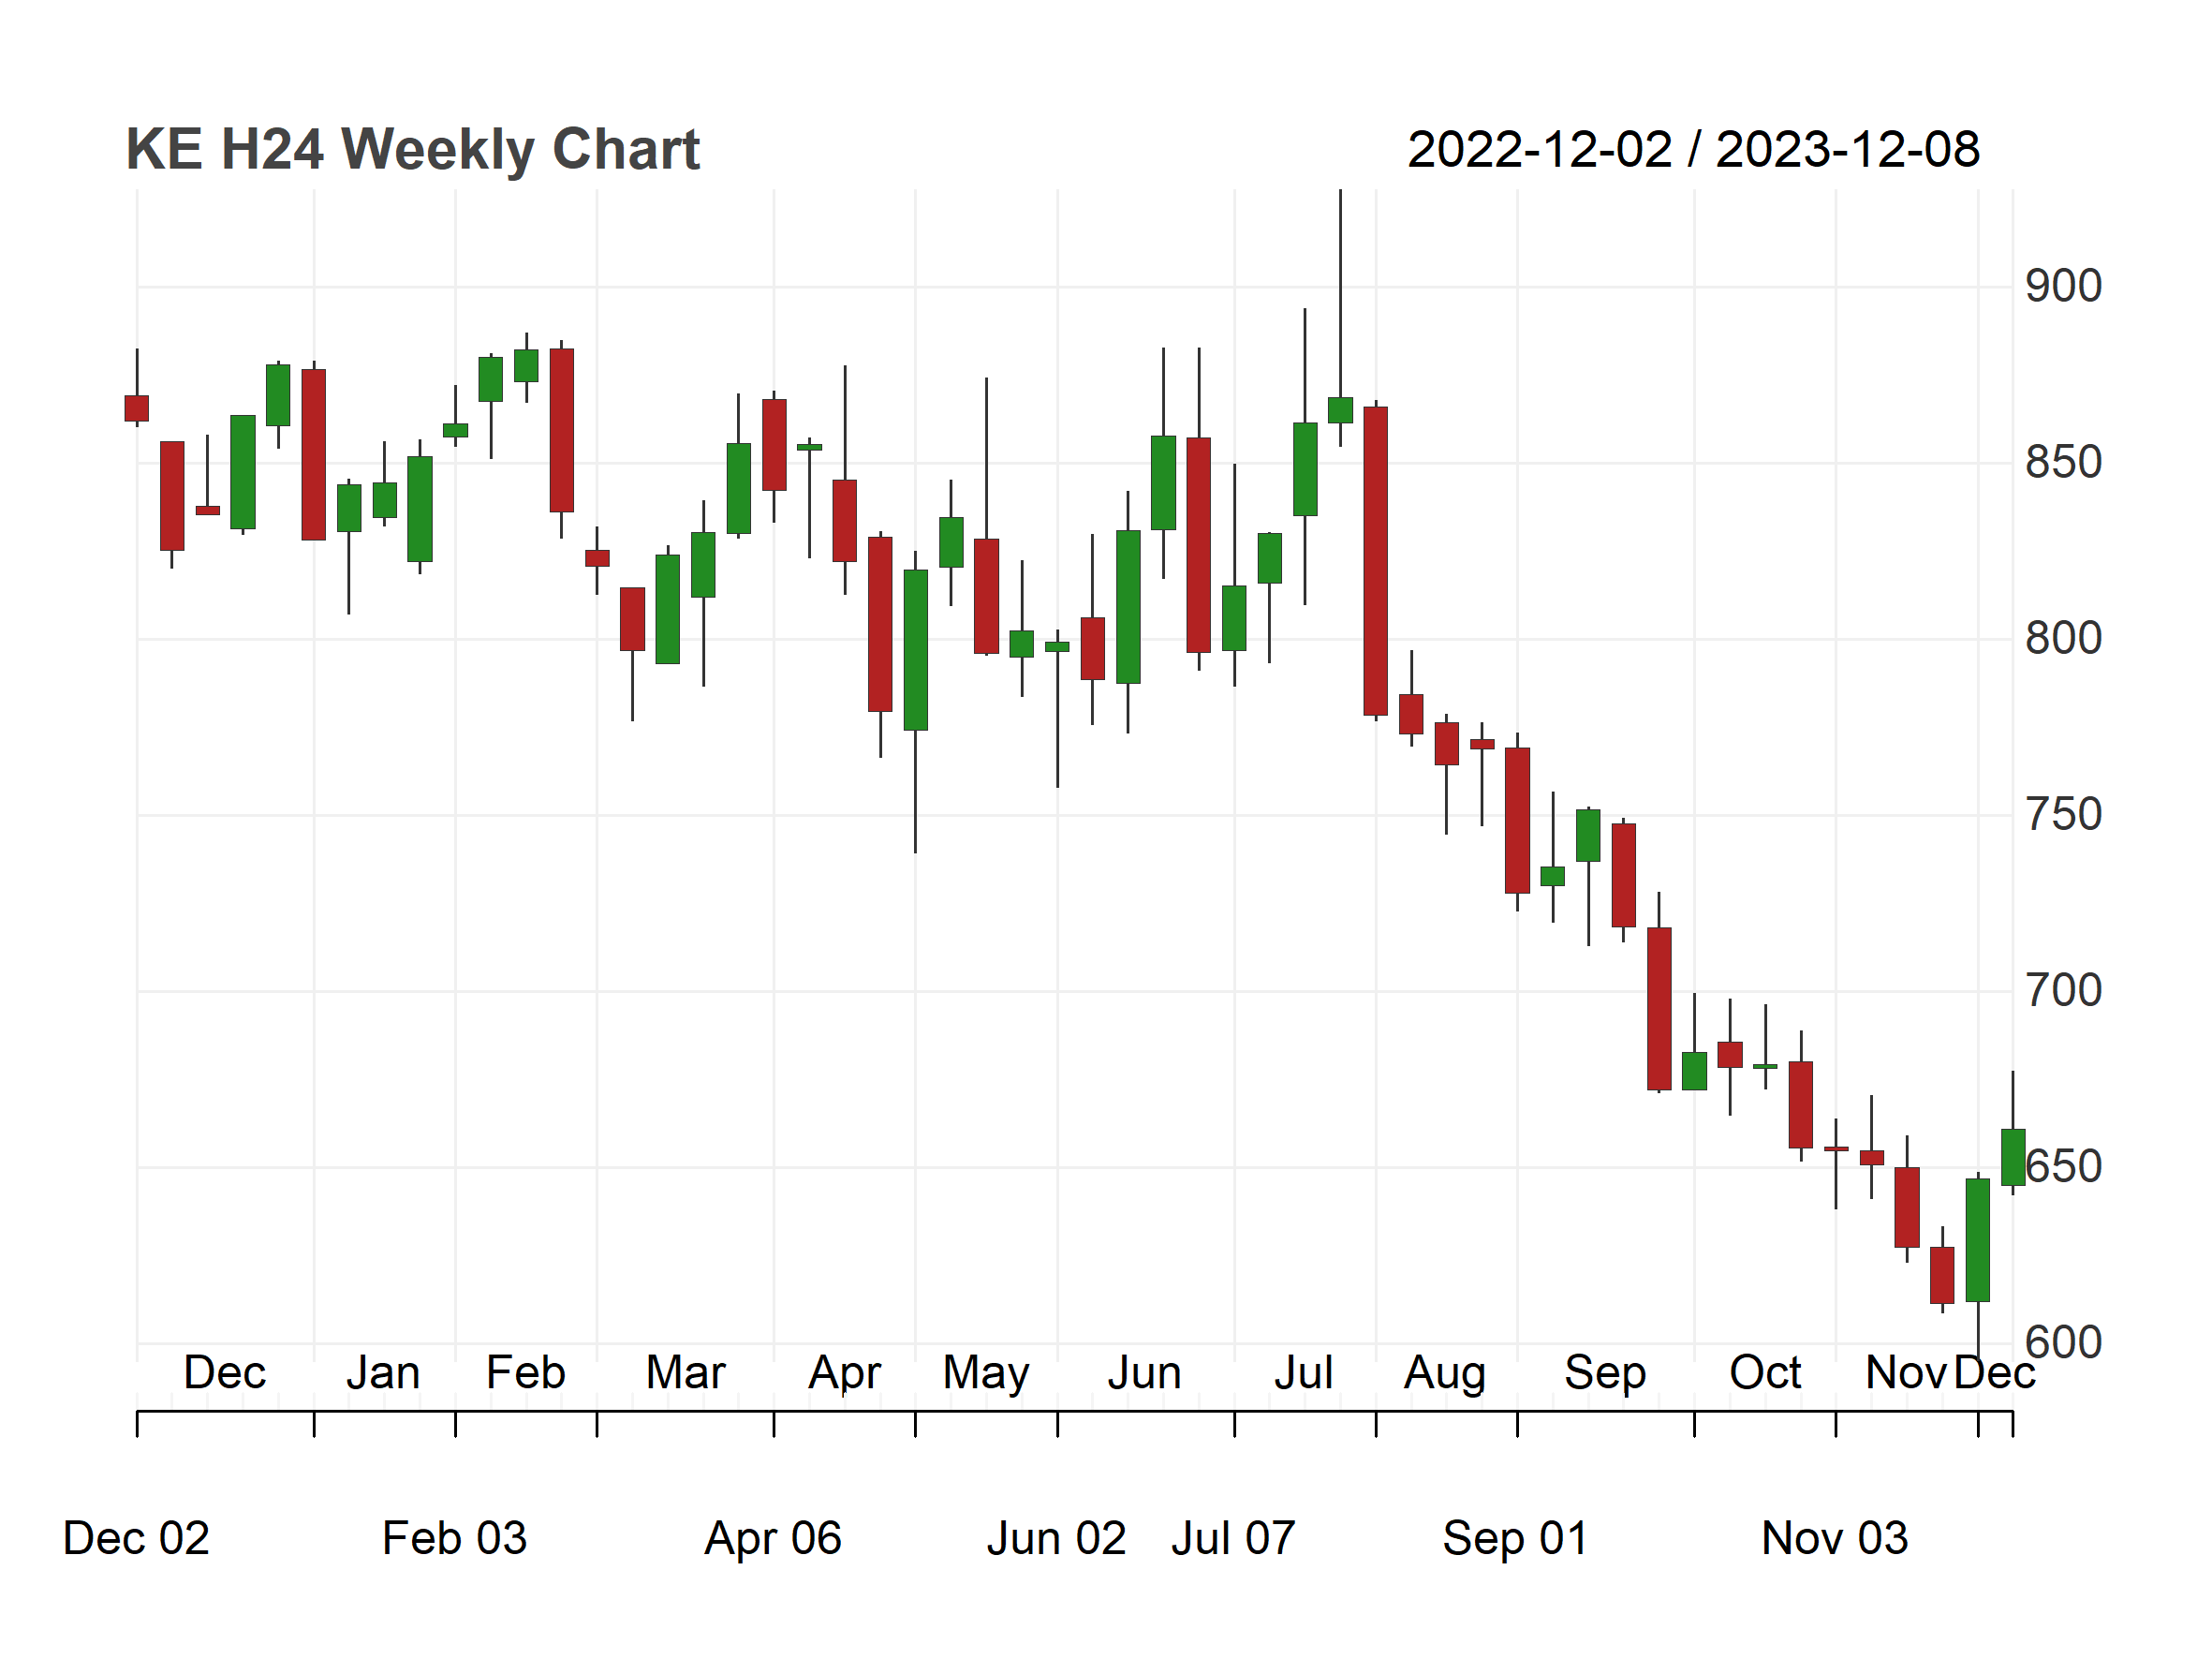This screenshot has height=1659, width=2212.
Task: Click the Apr 06 date tick label
Action: coord(773,1539)
